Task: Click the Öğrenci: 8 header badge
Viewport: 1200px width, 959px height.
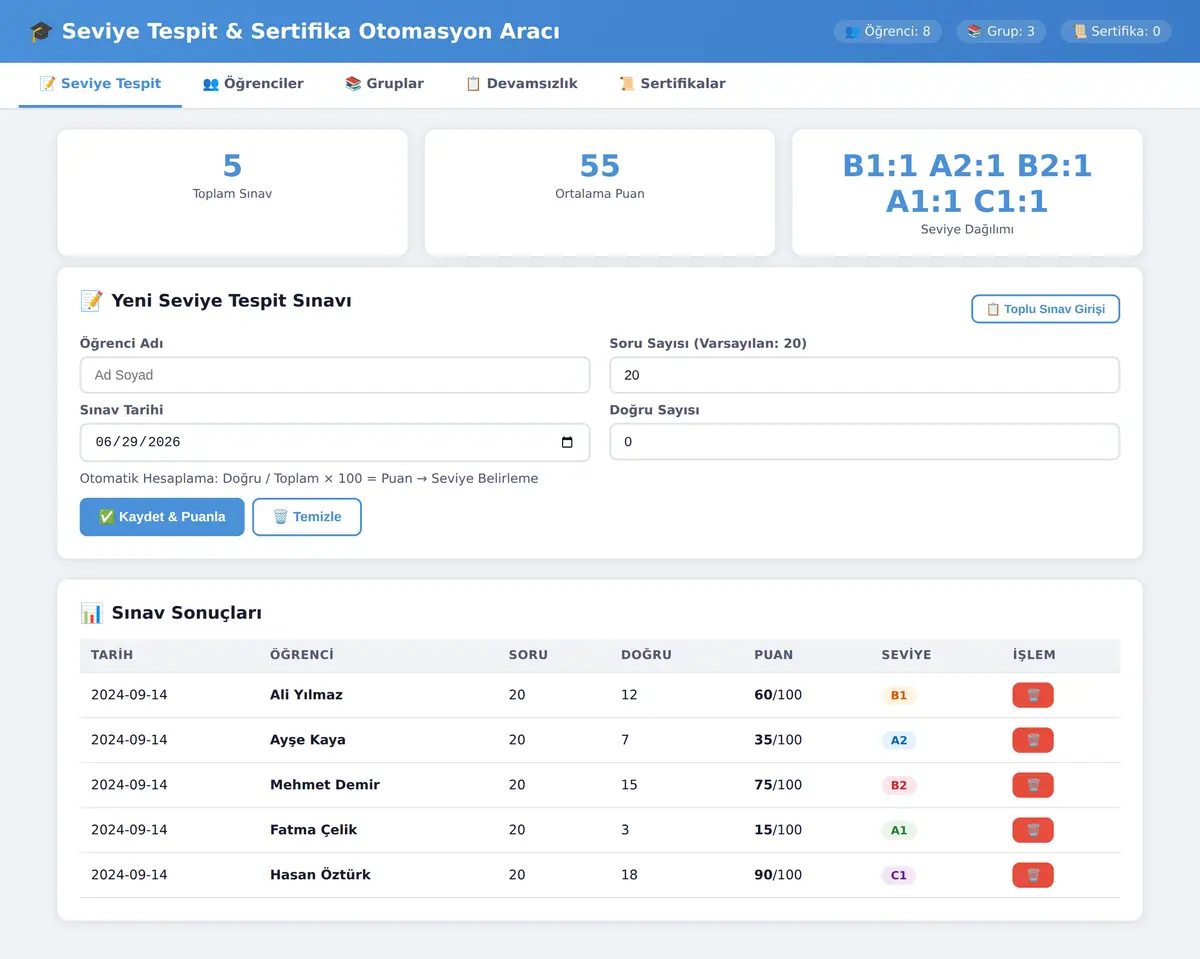Action: 888,31
